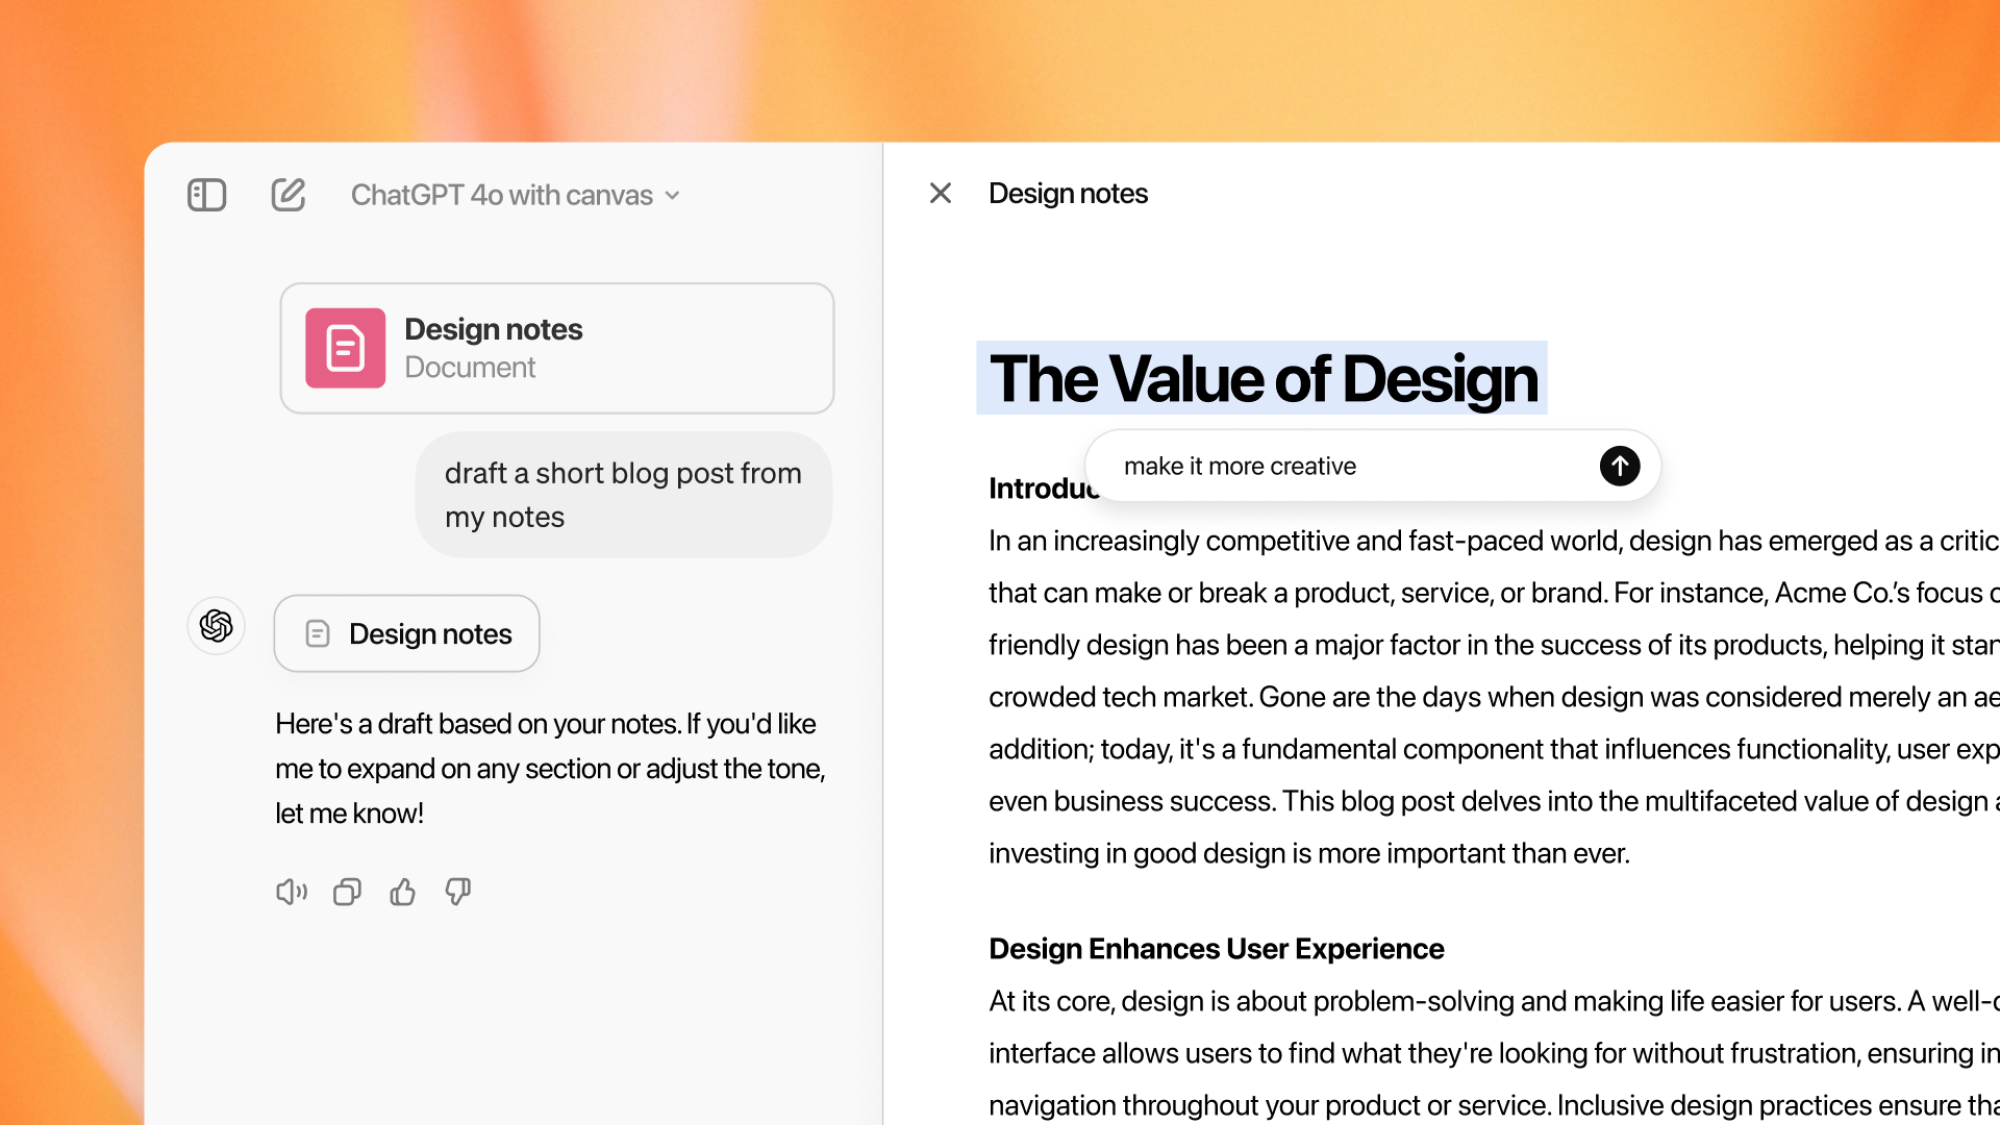This screenshot has height=1125, width=2000.
Task: Click the ChatGPT logo icon in chat
Action: click(x=216, y=626)
